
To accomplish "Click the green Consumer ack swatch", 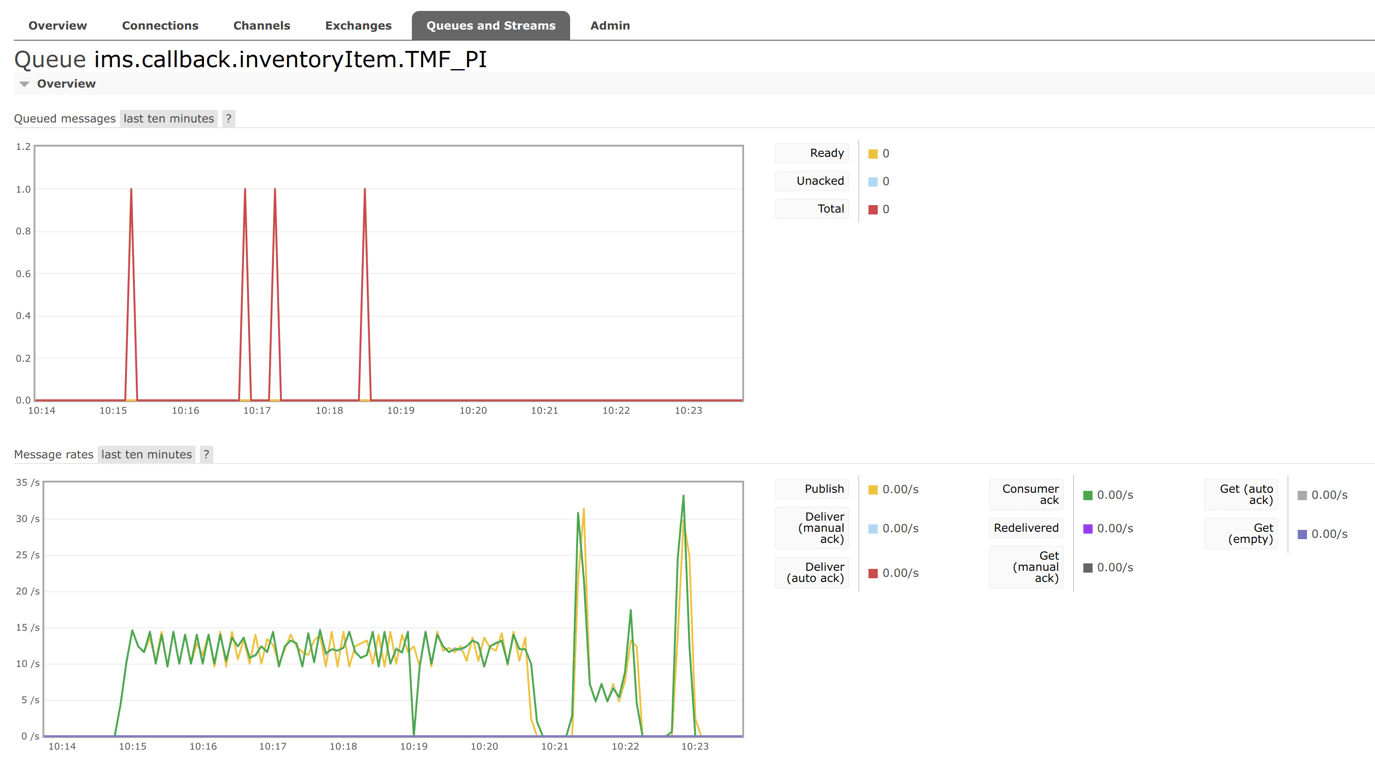I will coord(1088,495).
